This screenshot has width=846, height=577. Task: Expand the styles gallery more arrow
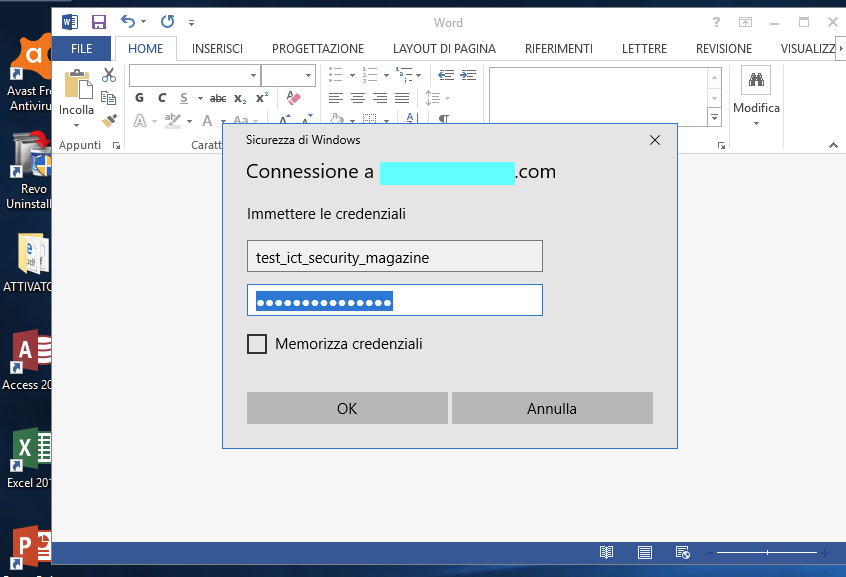tap(714, 117)
